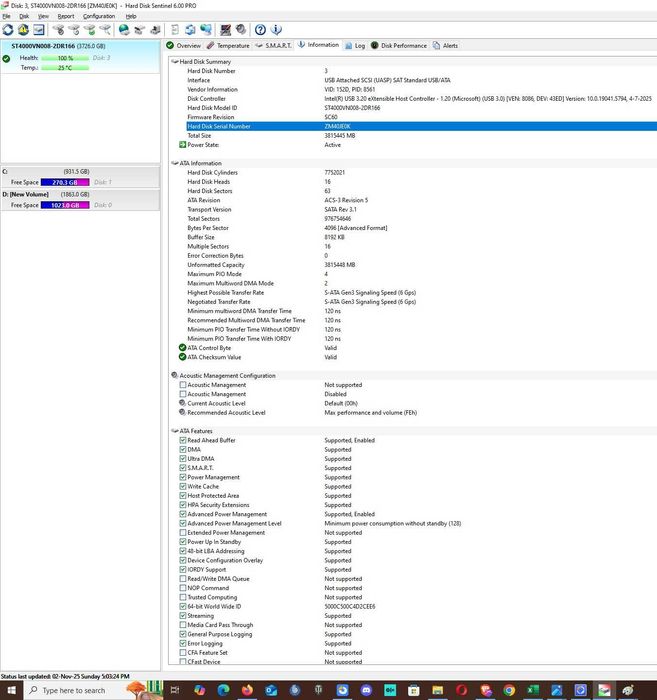The image size is (657, 700).
Task: Open the File menu
Action: pos(6,16)
